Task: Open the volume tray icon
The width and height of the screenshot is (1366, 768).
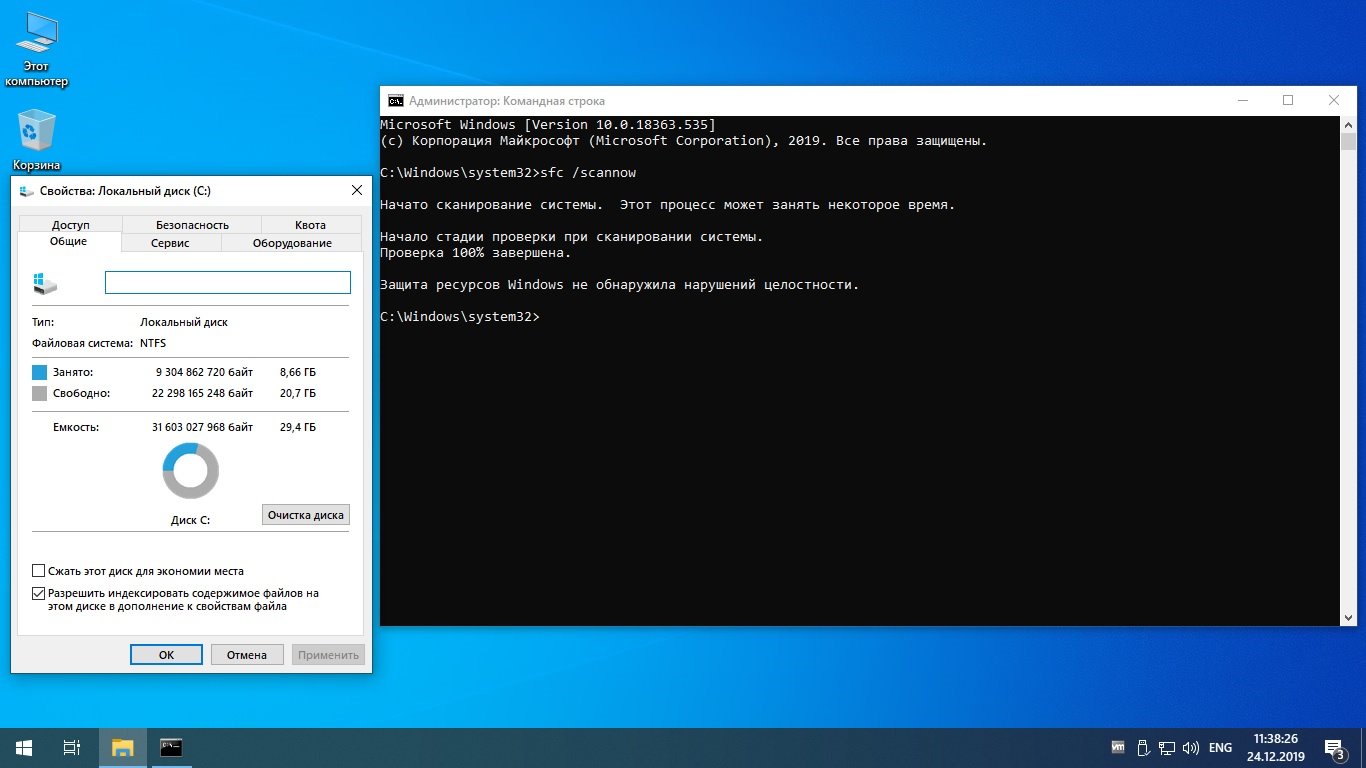Action: tap(1190, 747)
